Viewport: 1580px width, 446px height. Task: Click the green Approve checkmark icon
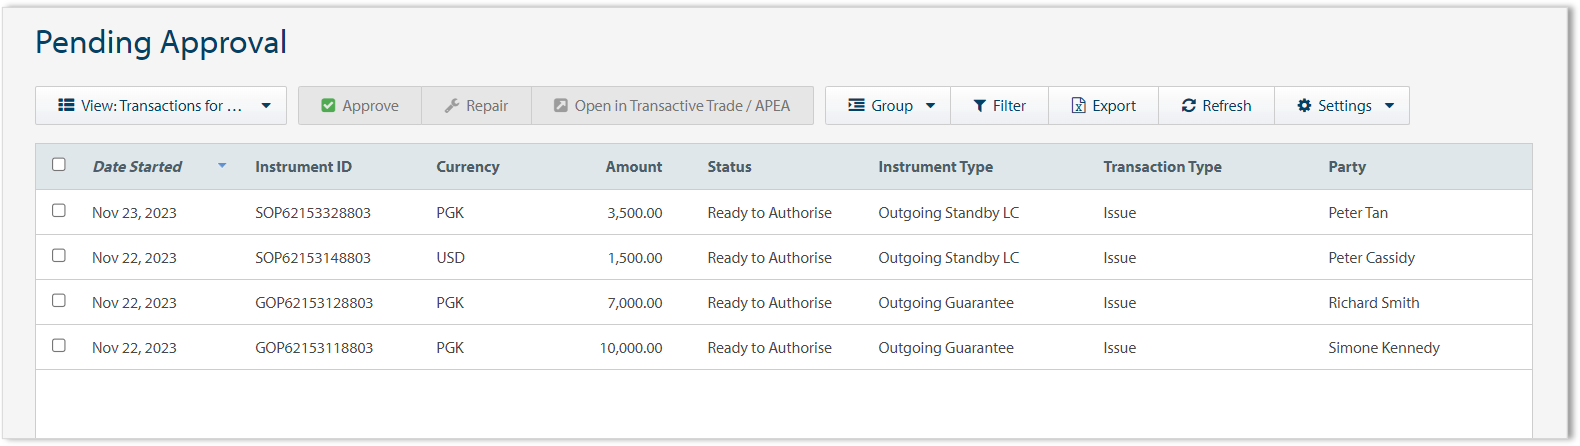(x=328, y=106)
